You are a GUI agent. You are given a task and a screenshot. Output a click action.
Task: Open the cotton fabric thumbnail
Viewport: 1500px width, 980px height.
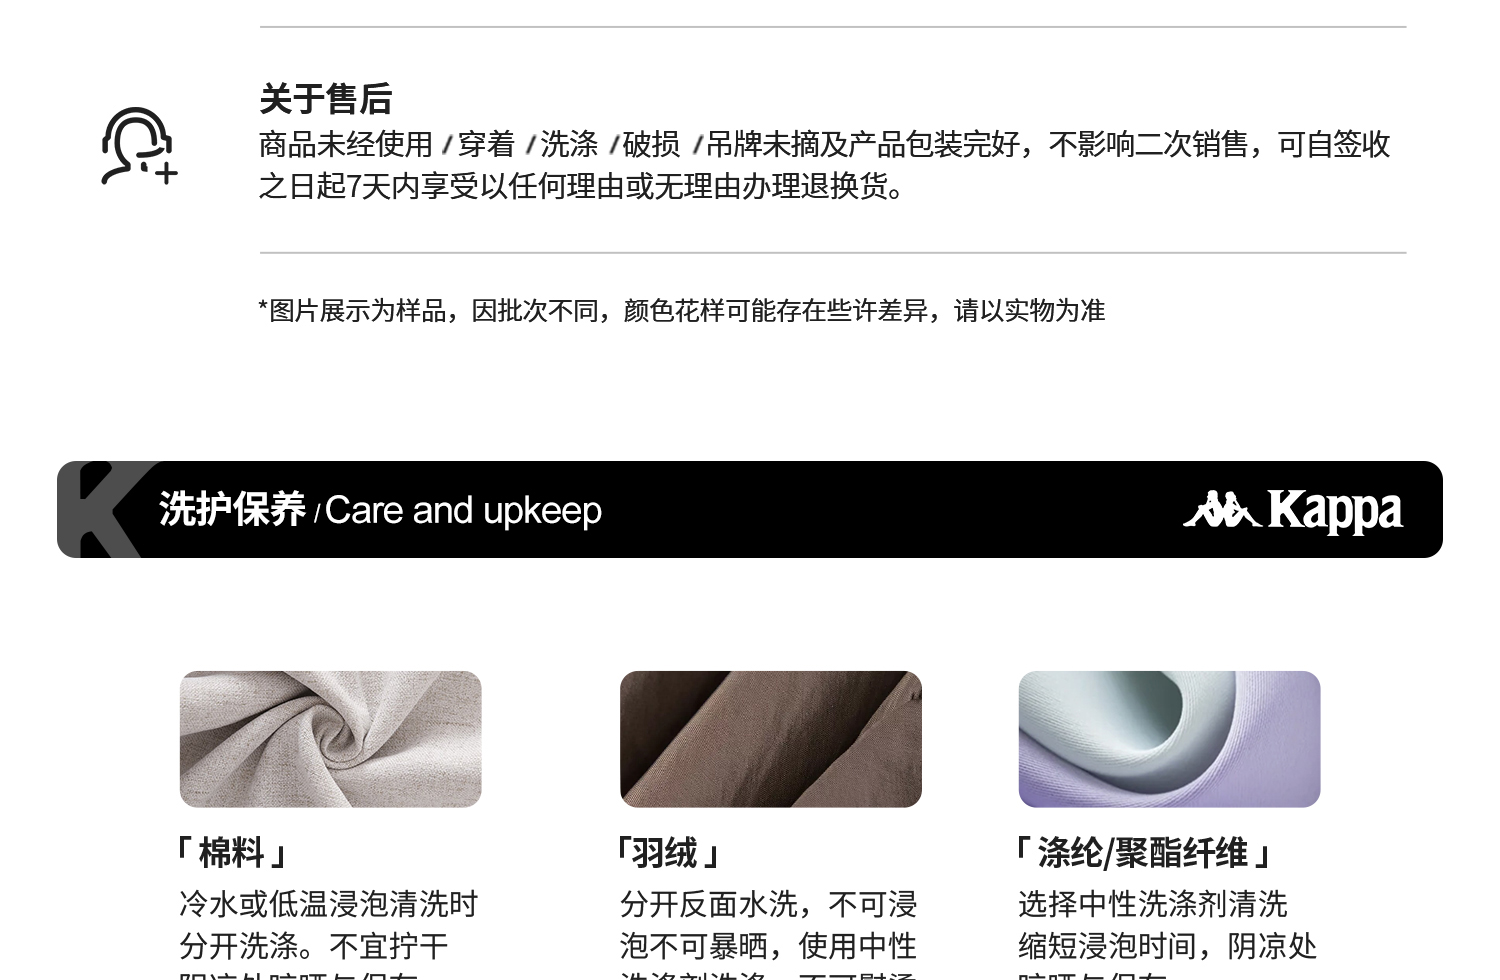330,739
